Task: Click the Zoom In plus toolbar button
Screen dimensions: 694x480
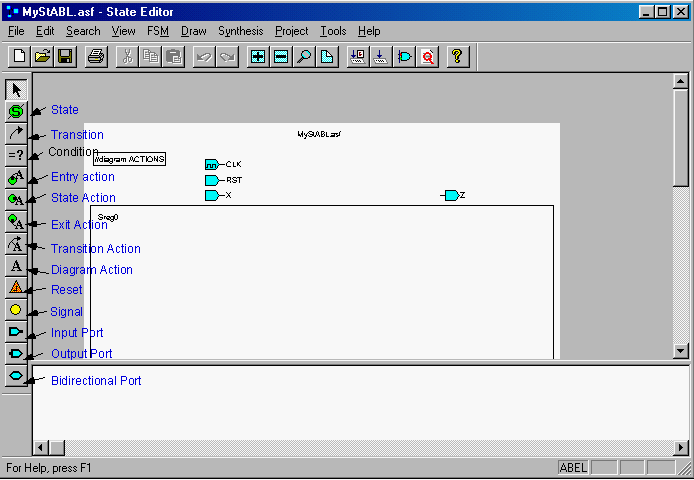Action: [x=258, y=57]
